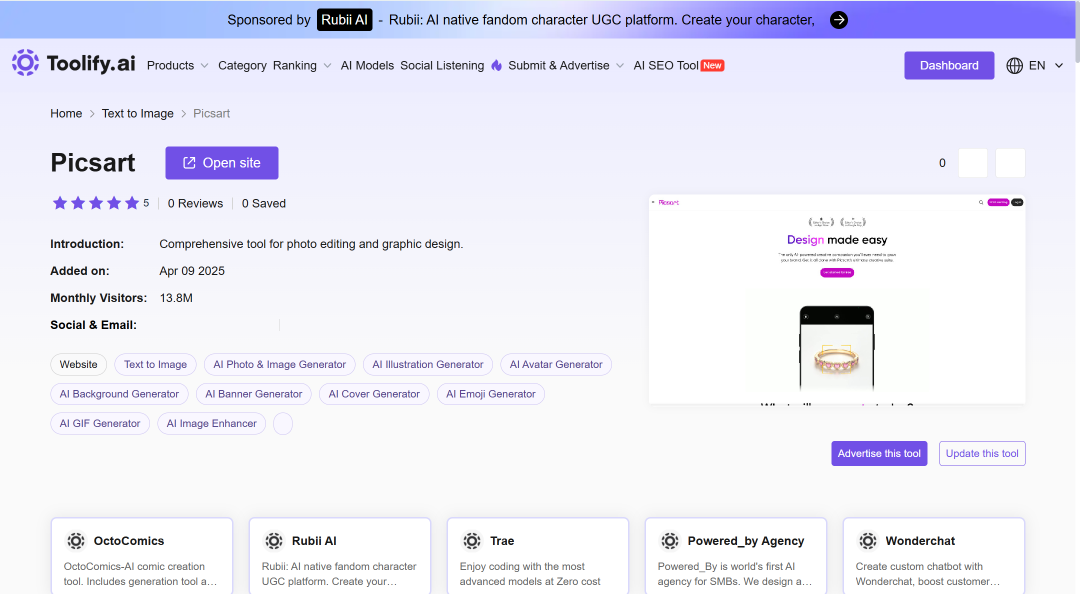This screenshot has height=594, width=1080.
Task: Open the EN language dropdown chevron
Action: point(1059,65)
